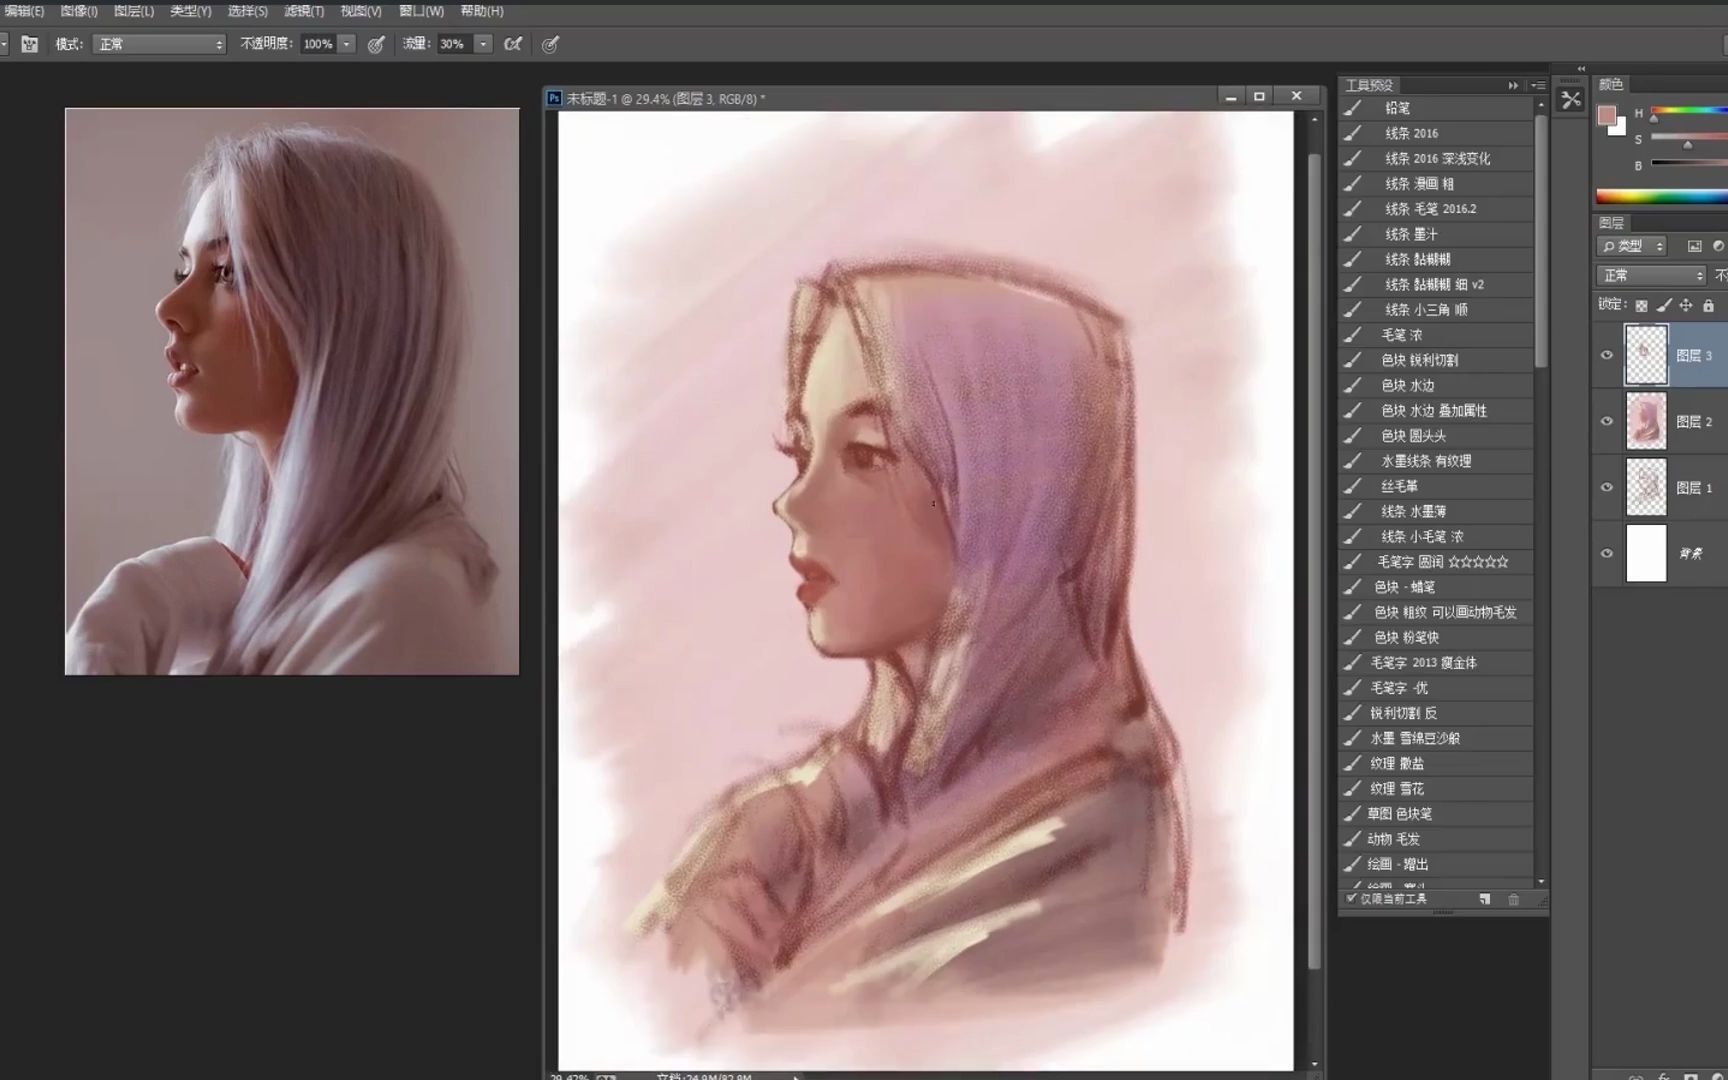Select 锐利切割 反 preset

point(1436,713)
